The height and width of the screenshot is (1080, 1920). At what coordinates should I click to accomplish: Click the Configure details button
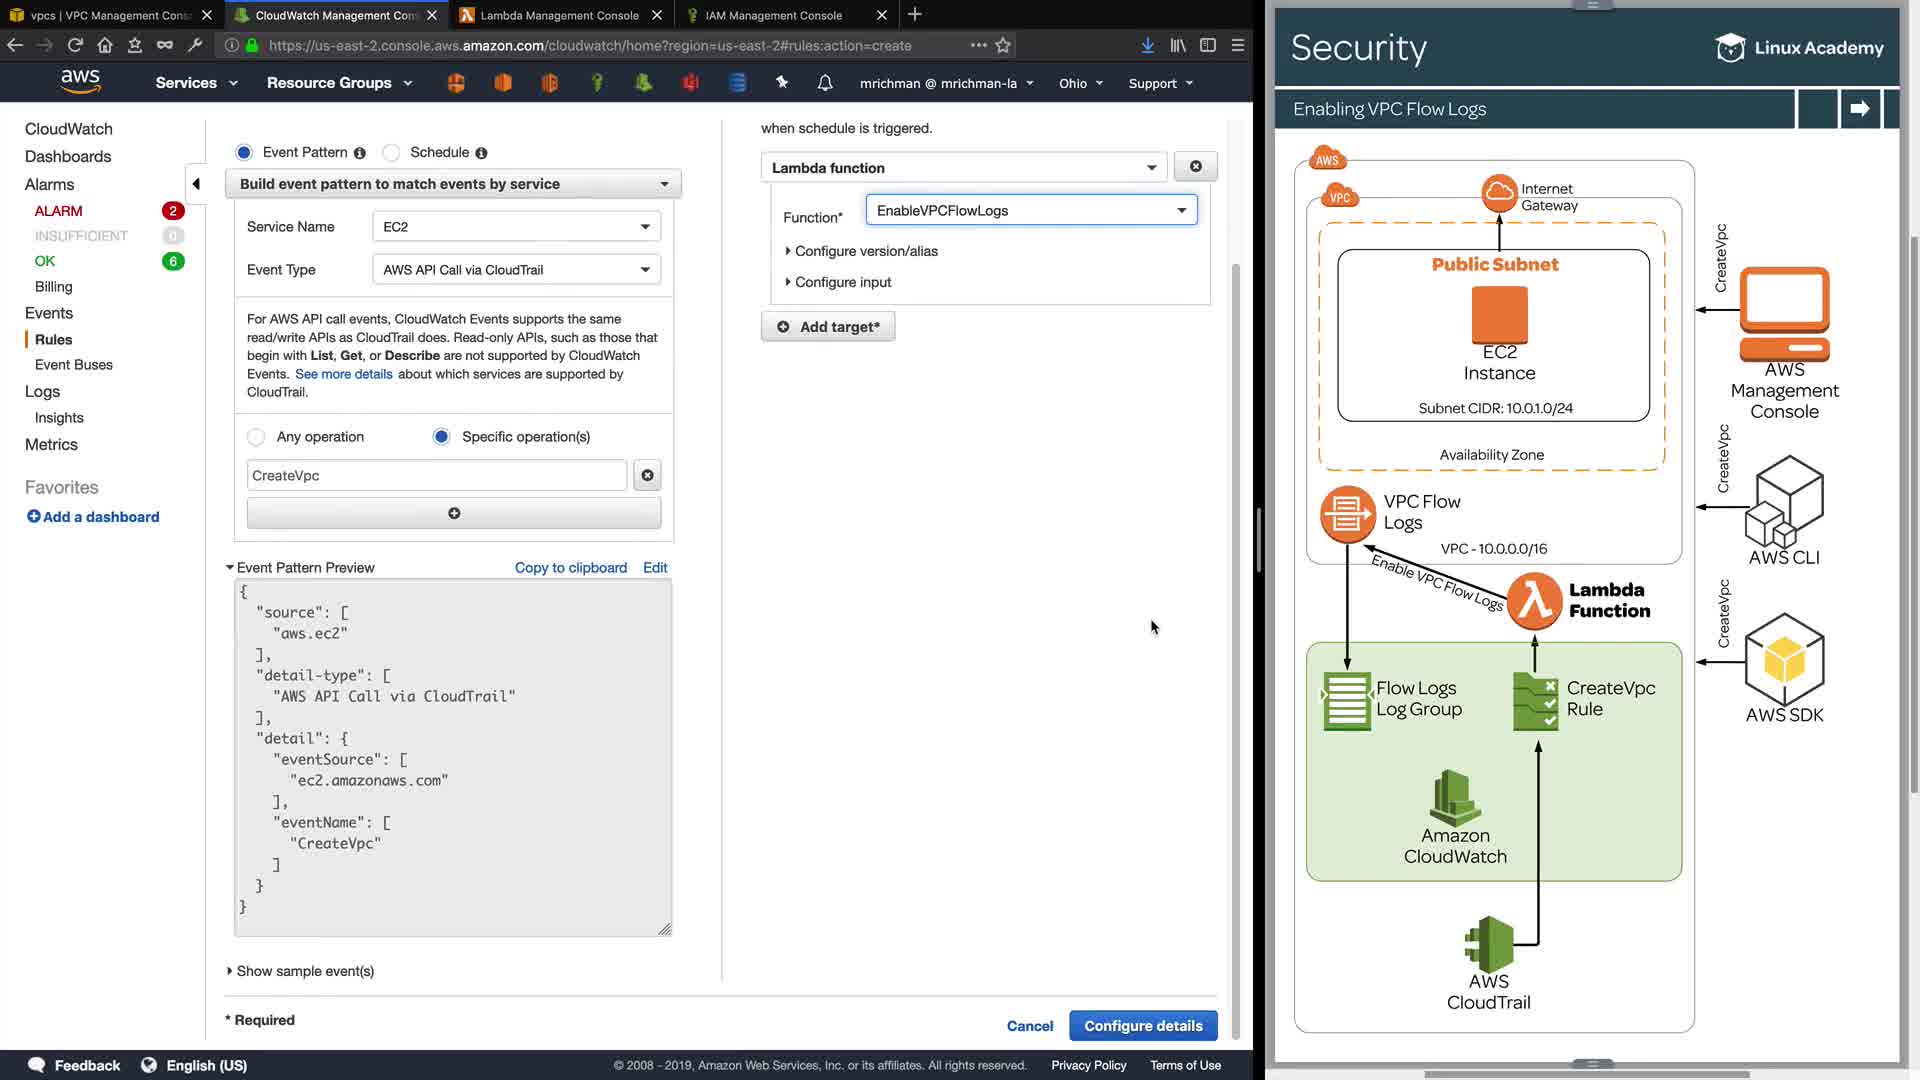pyautogui.click(x=1143, y=1026)
